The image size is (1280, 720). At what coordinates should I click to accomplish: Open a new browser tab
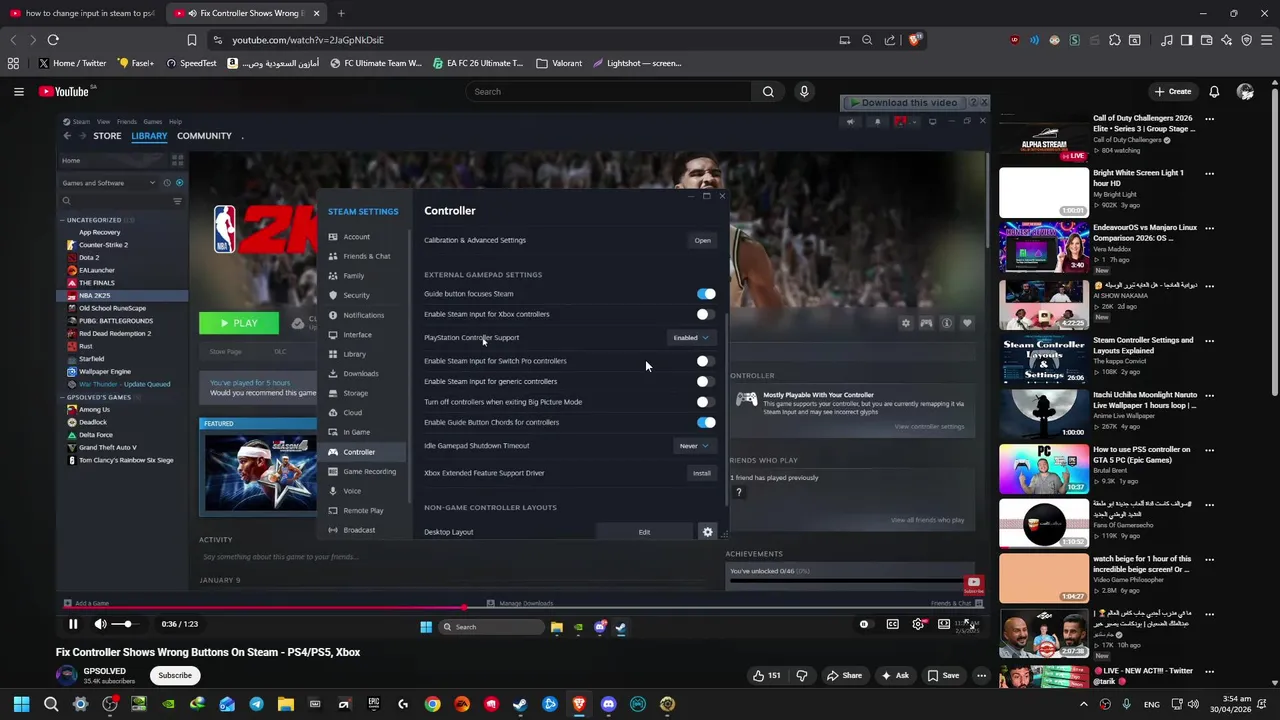(x=341, y=13)
